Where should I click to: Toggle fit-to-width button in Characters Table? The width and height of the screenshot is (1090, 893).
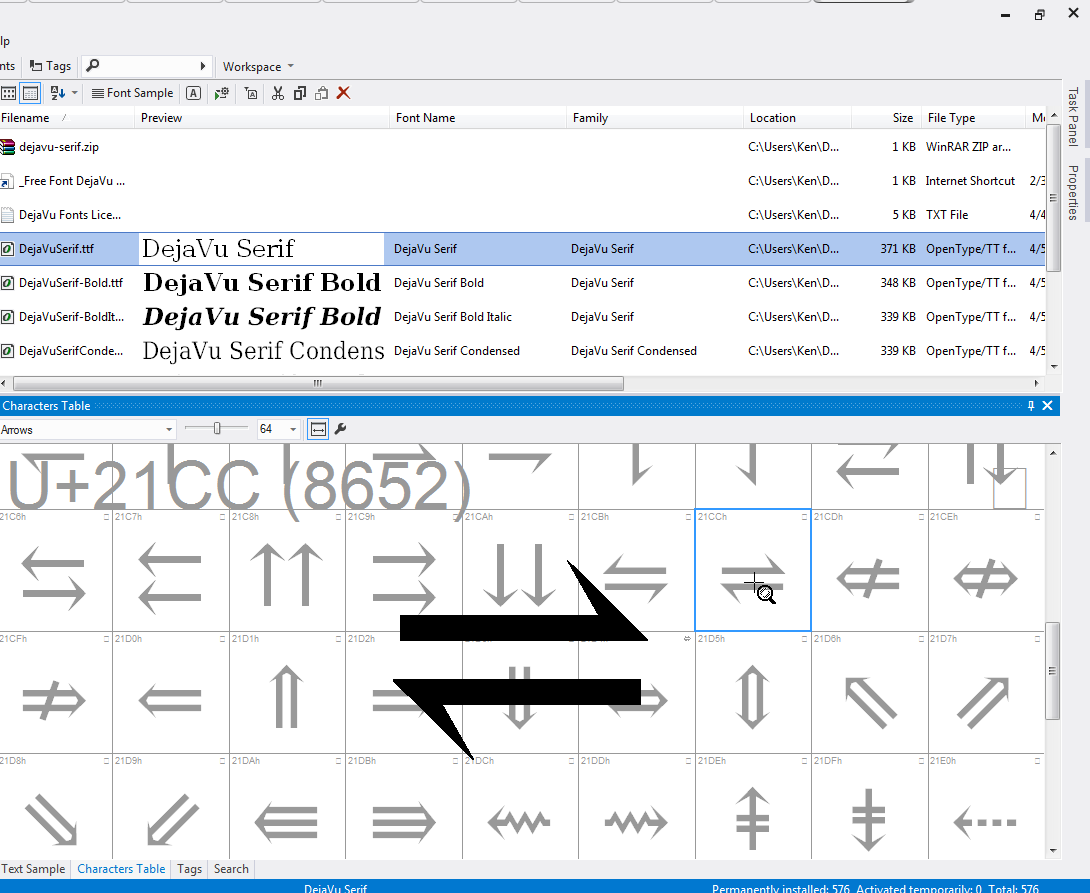(x=318, y=429)
